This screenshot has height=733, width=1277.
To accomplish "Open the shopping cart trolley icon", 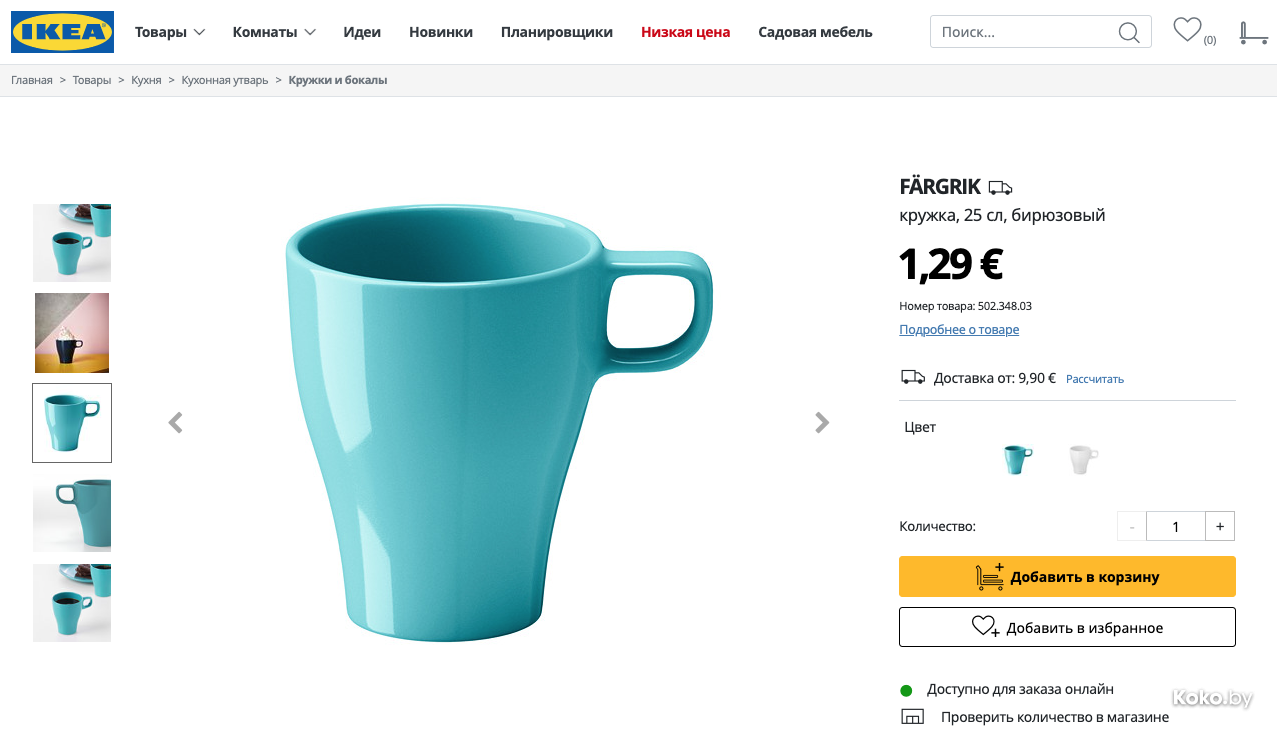I will pos(1252,33).
